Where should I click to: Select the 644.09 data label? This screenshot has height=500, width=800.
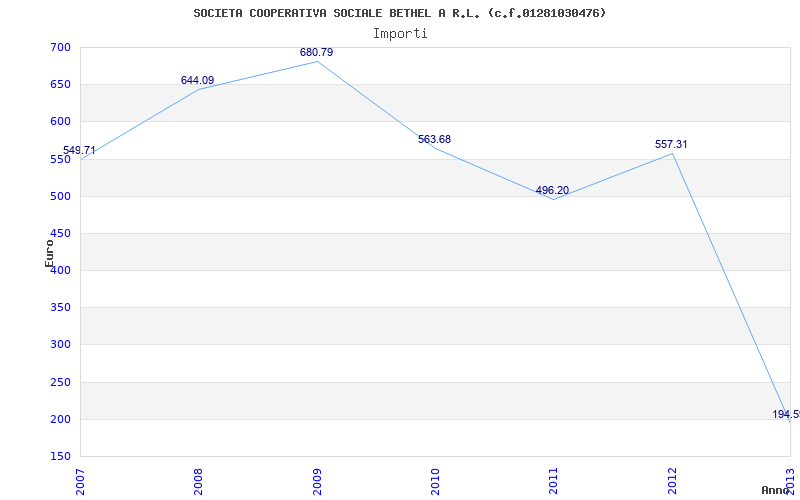197,80
